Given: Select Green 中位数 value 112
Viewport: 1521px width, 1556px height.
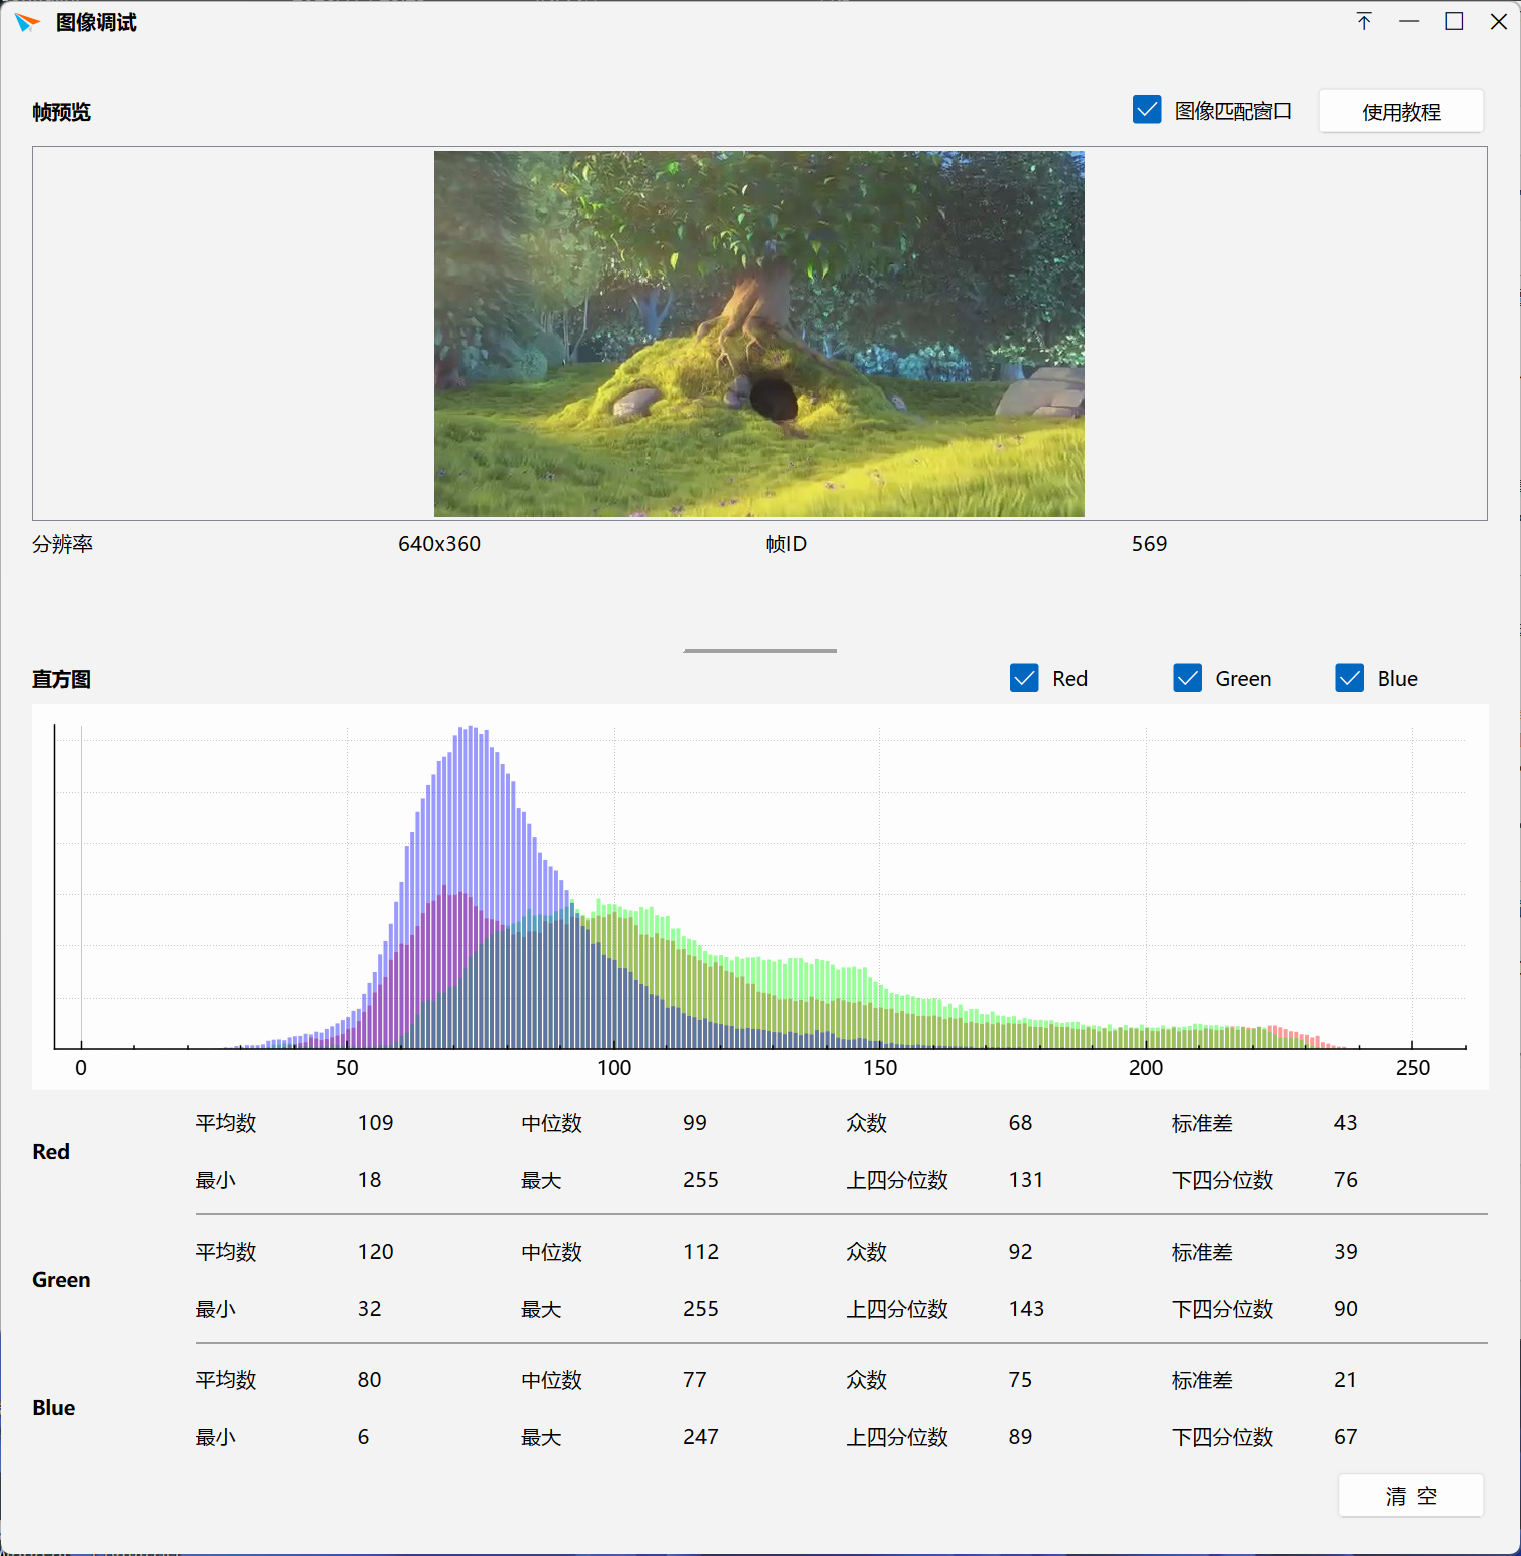Looking at the screenshot, I should (701, 1252).
